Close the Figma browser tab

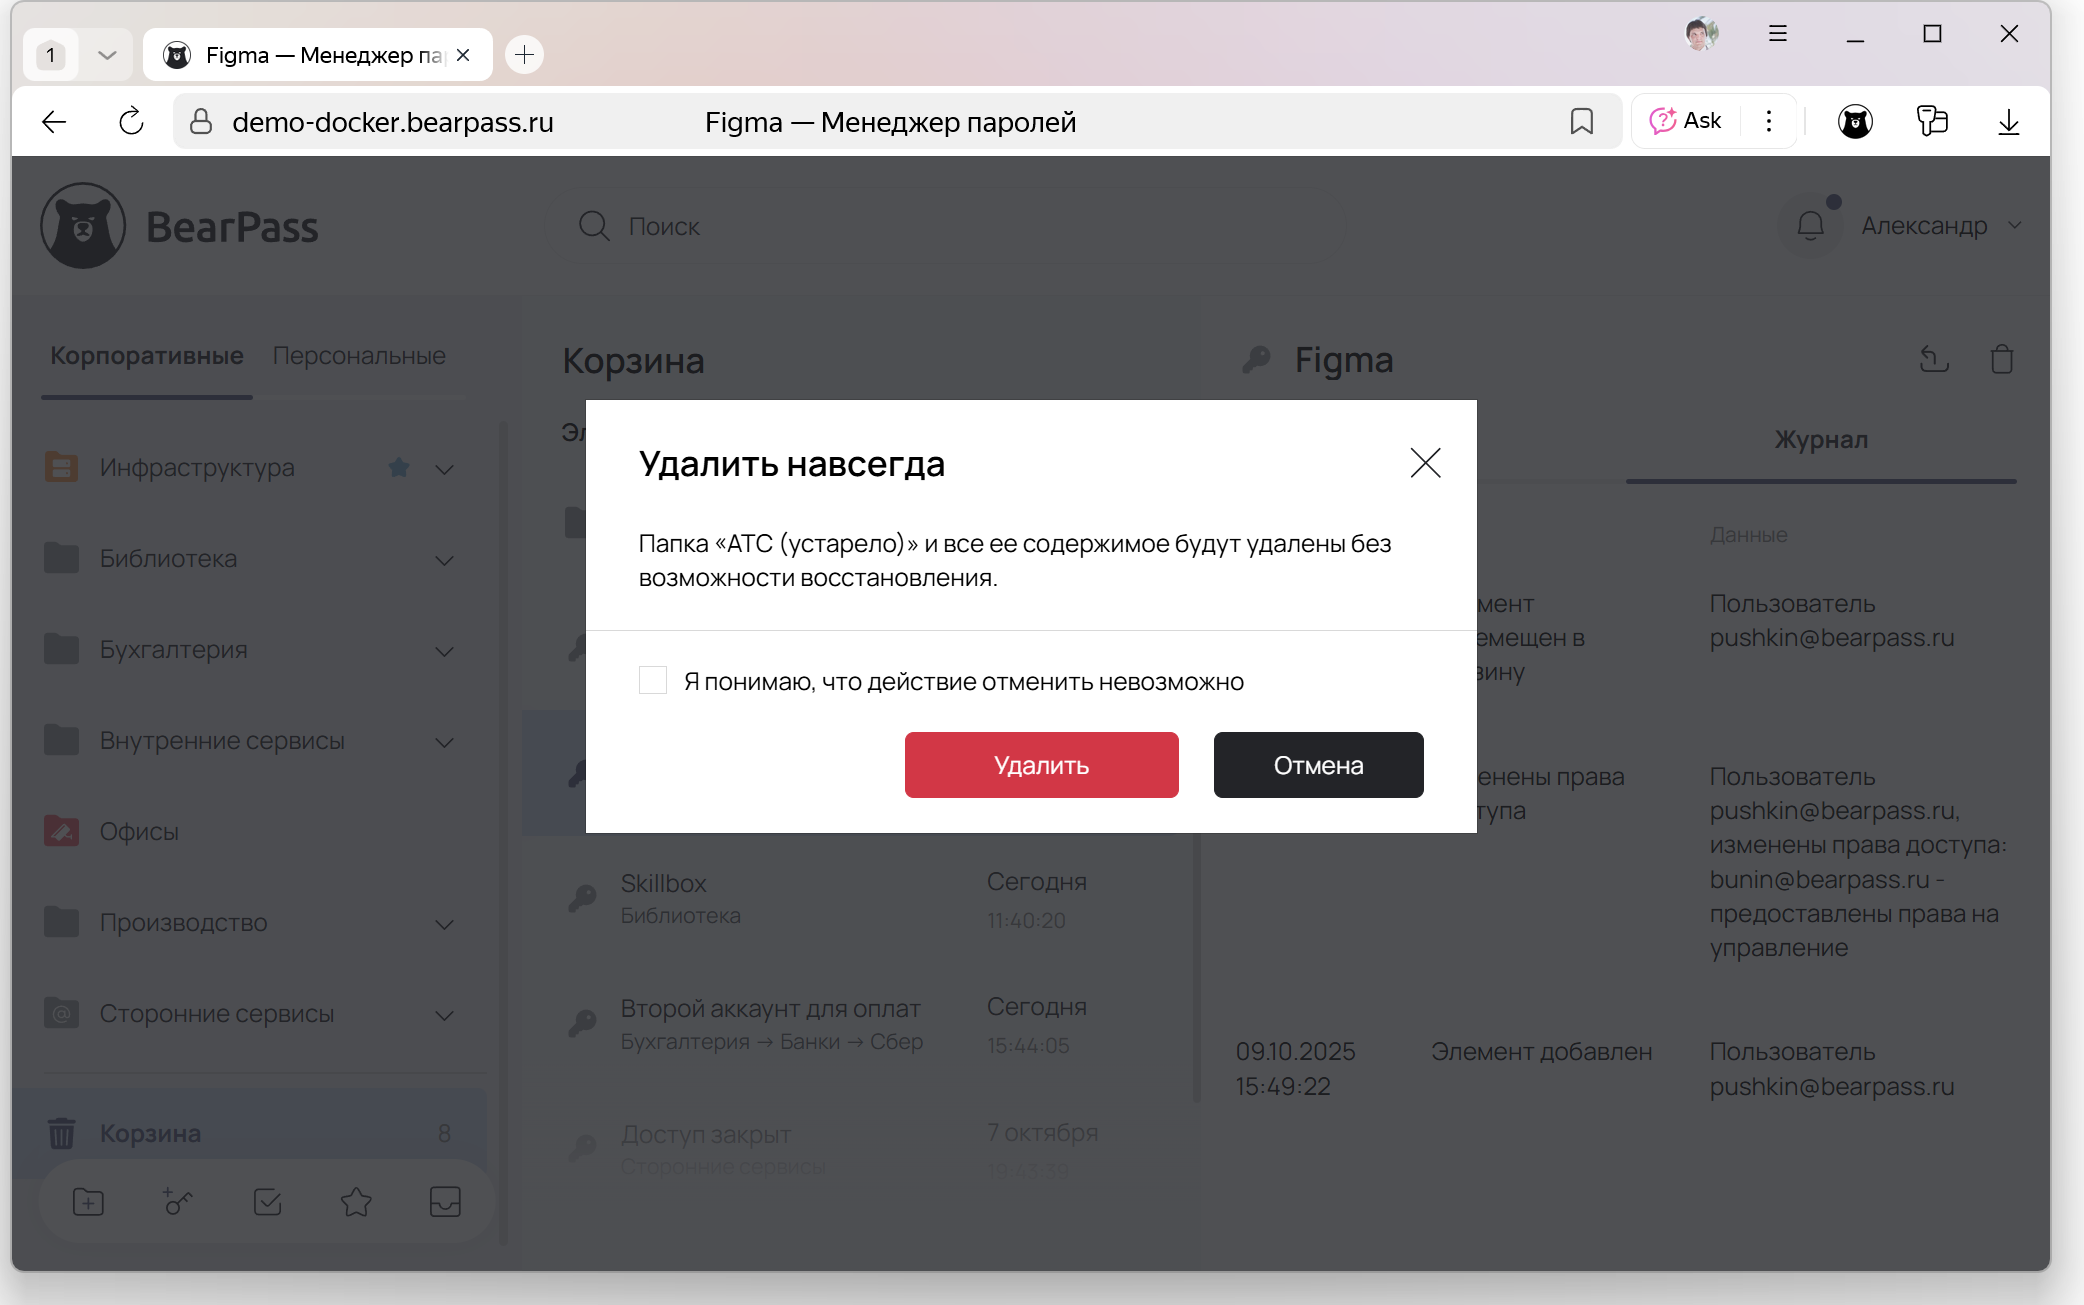463,55
